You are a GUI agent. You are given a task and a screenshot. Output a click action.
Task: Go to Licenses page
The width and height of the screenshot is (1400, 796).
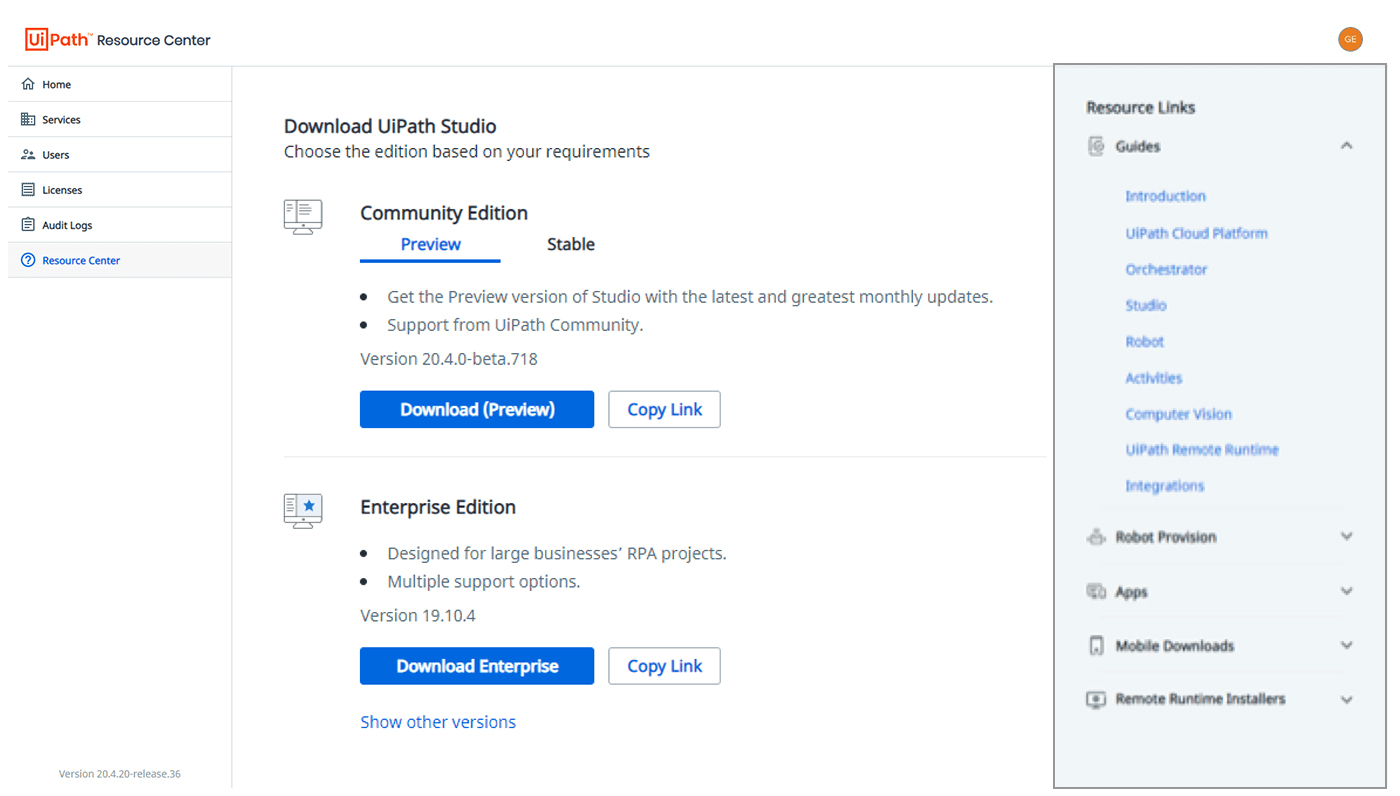(x=120, y=190)
